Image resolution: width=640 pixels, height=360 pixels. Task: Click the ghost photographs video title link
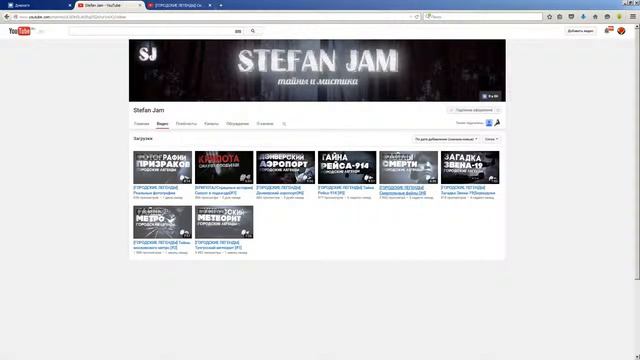(156, 190)
